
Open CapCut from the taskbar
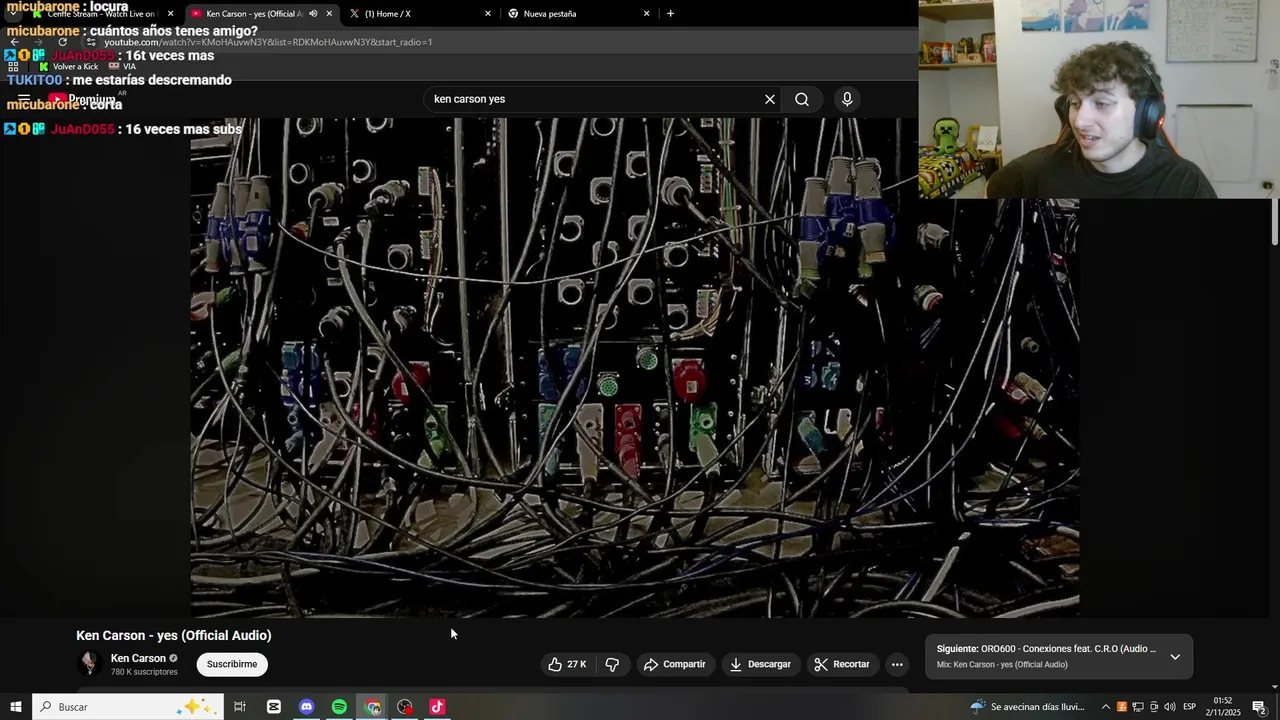273,707
